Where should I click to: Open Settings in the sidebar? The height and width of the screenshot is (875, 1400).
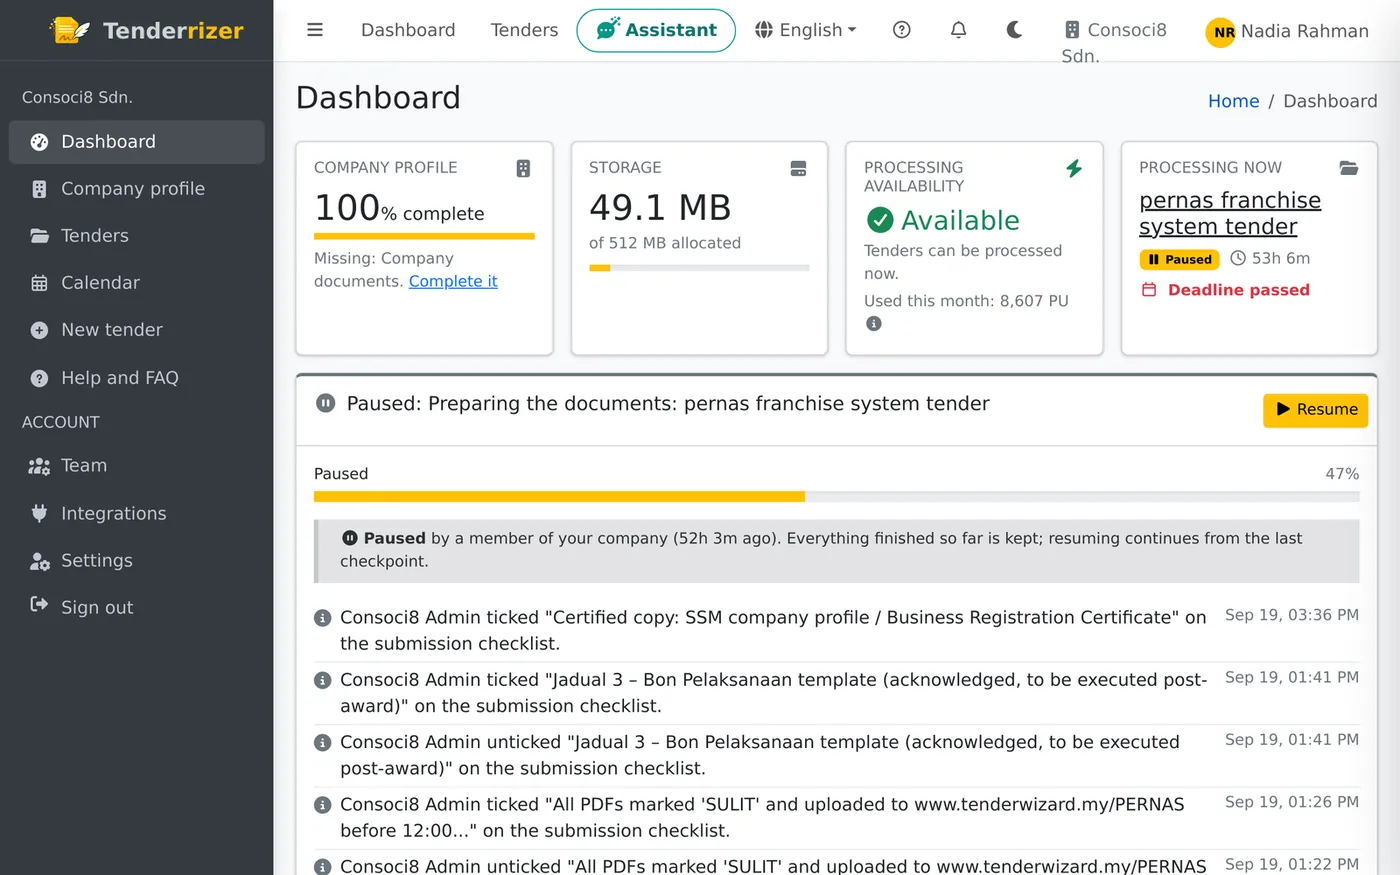pos(137,561)
